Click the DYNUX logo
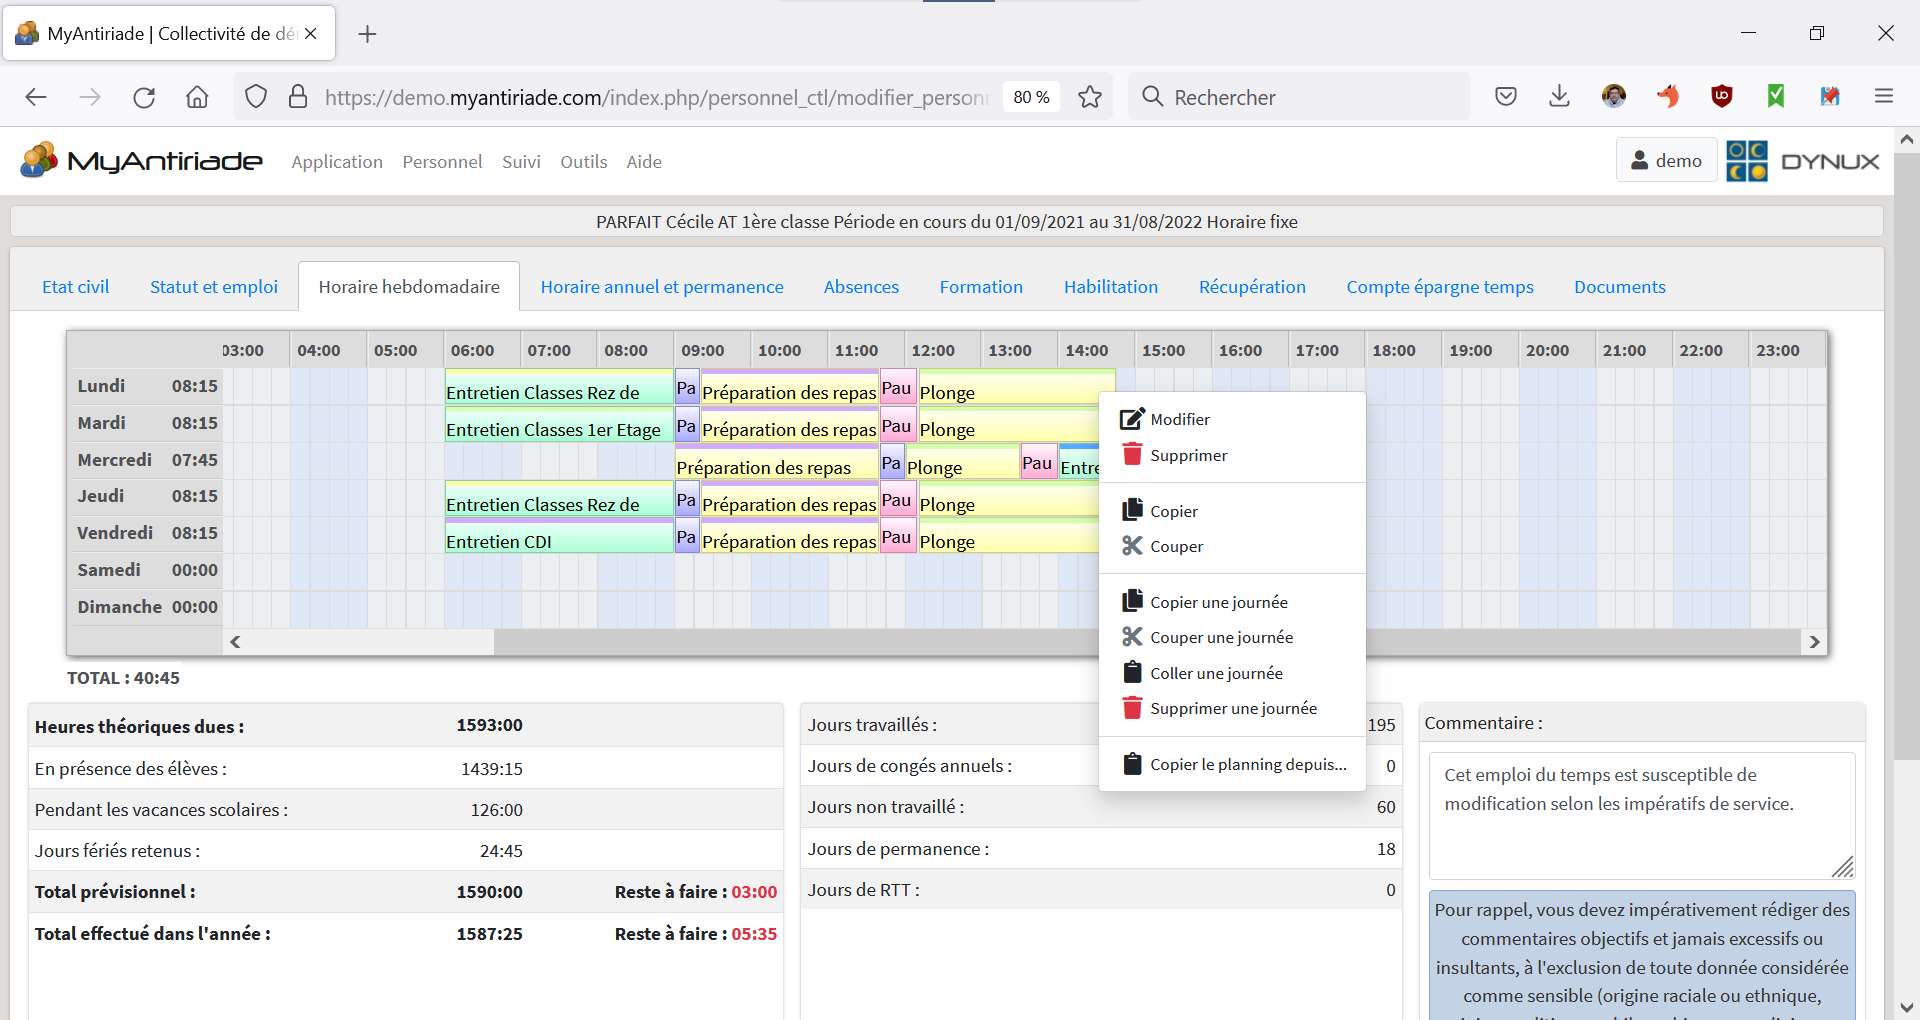This screenshot has height=1020, width=1920. click(1803, 161)
